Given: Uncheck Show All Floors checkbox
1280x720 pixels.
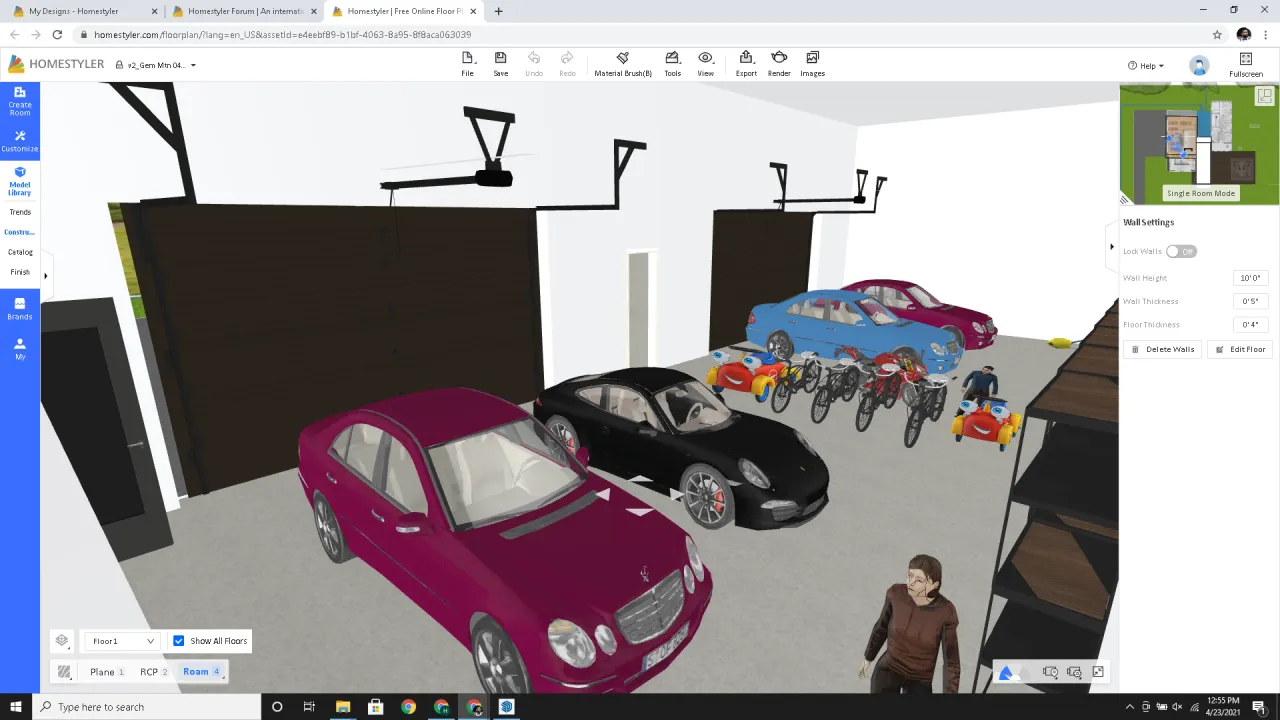Looking at the screenshot, I should (179, 641).
